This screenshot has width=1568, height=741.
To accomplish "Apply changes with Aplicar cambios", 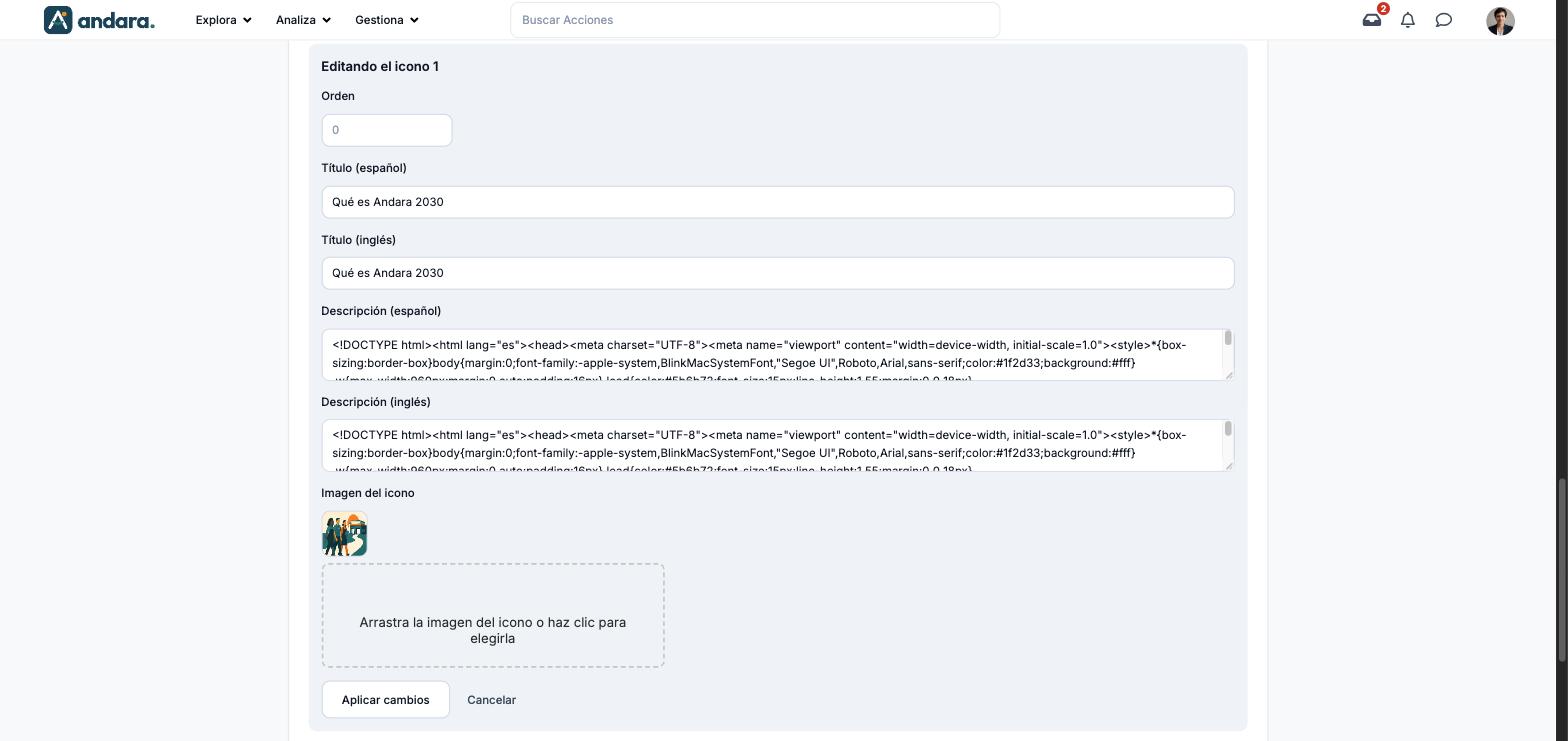I will coord(386,700).
